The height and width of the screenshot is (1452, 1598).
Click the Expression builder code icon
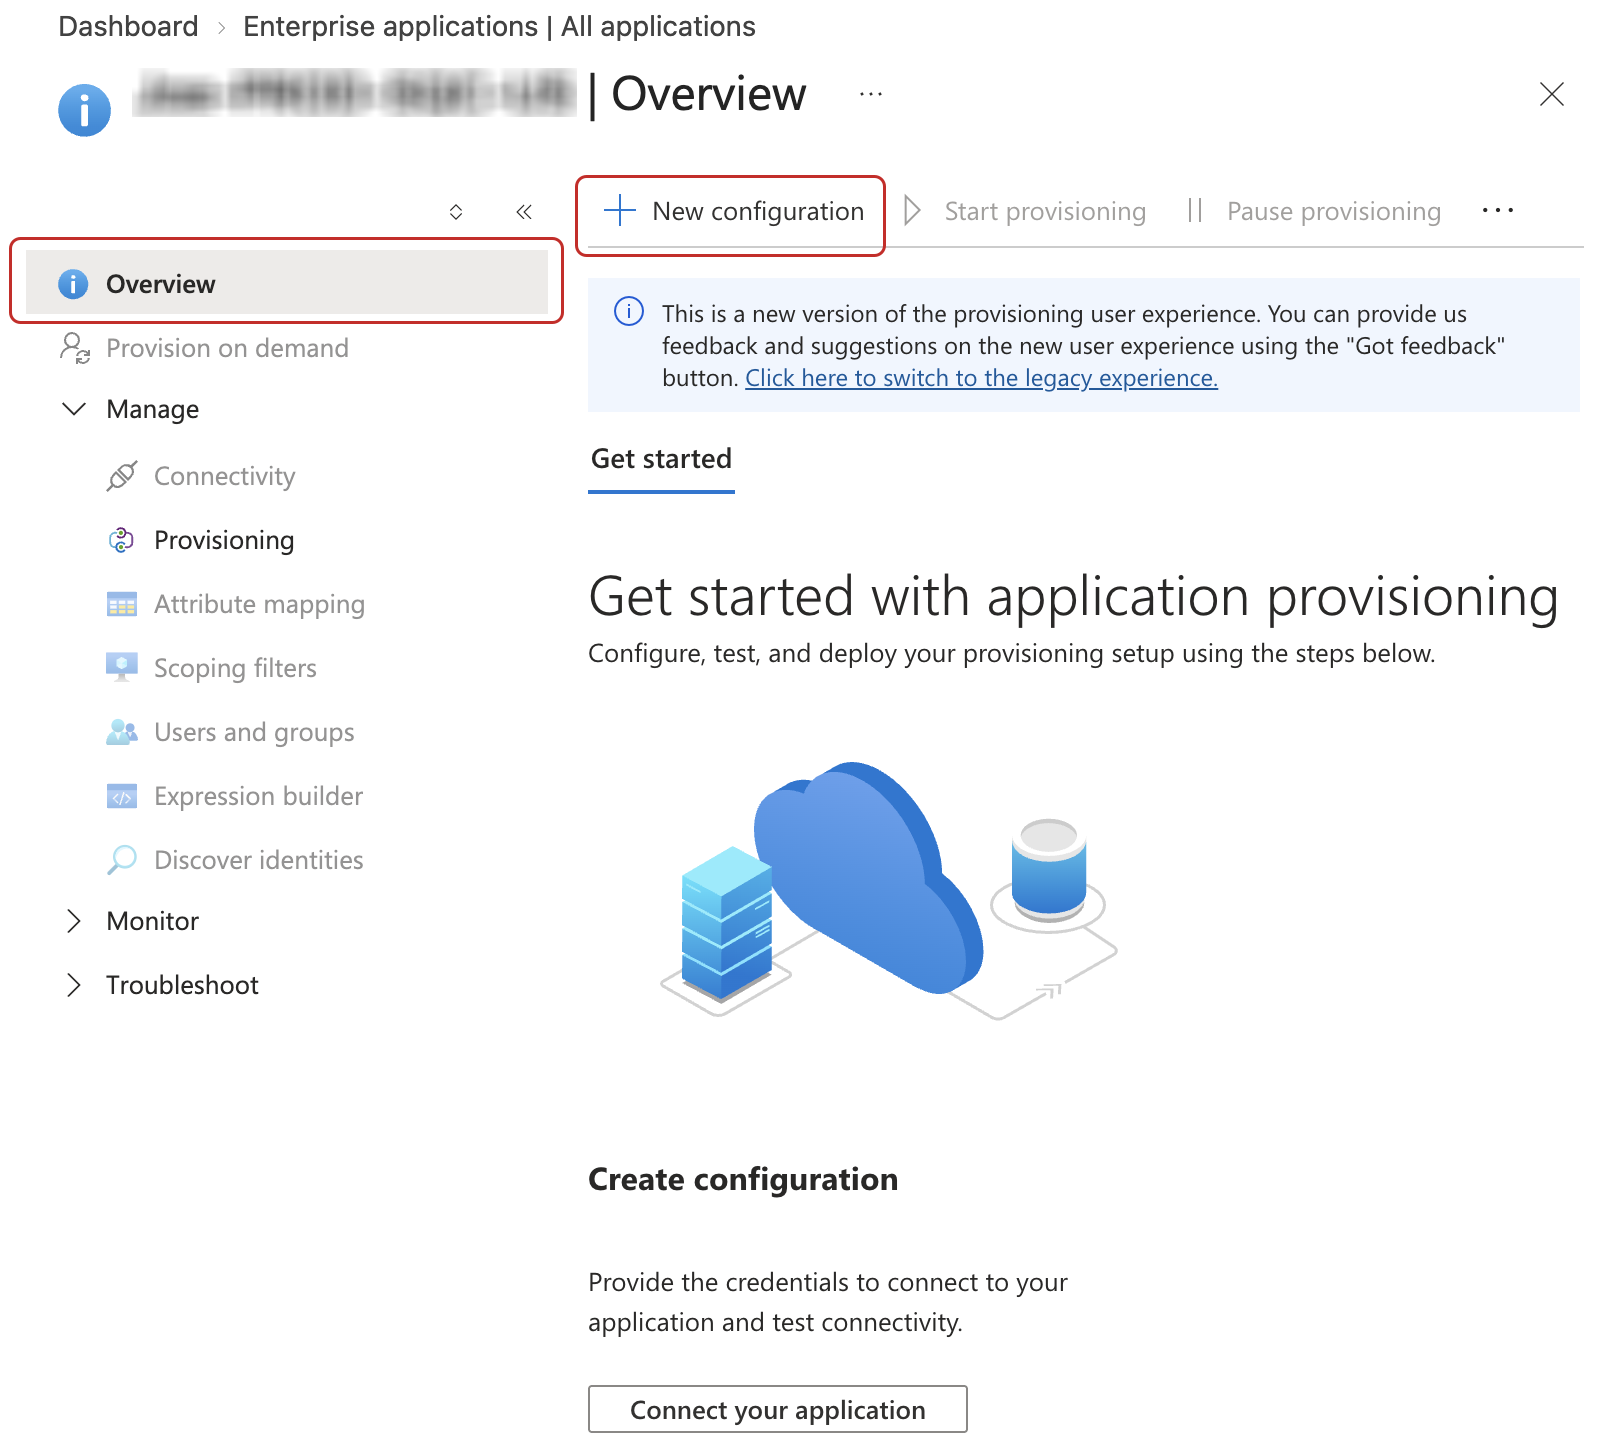tap(122, 796)
